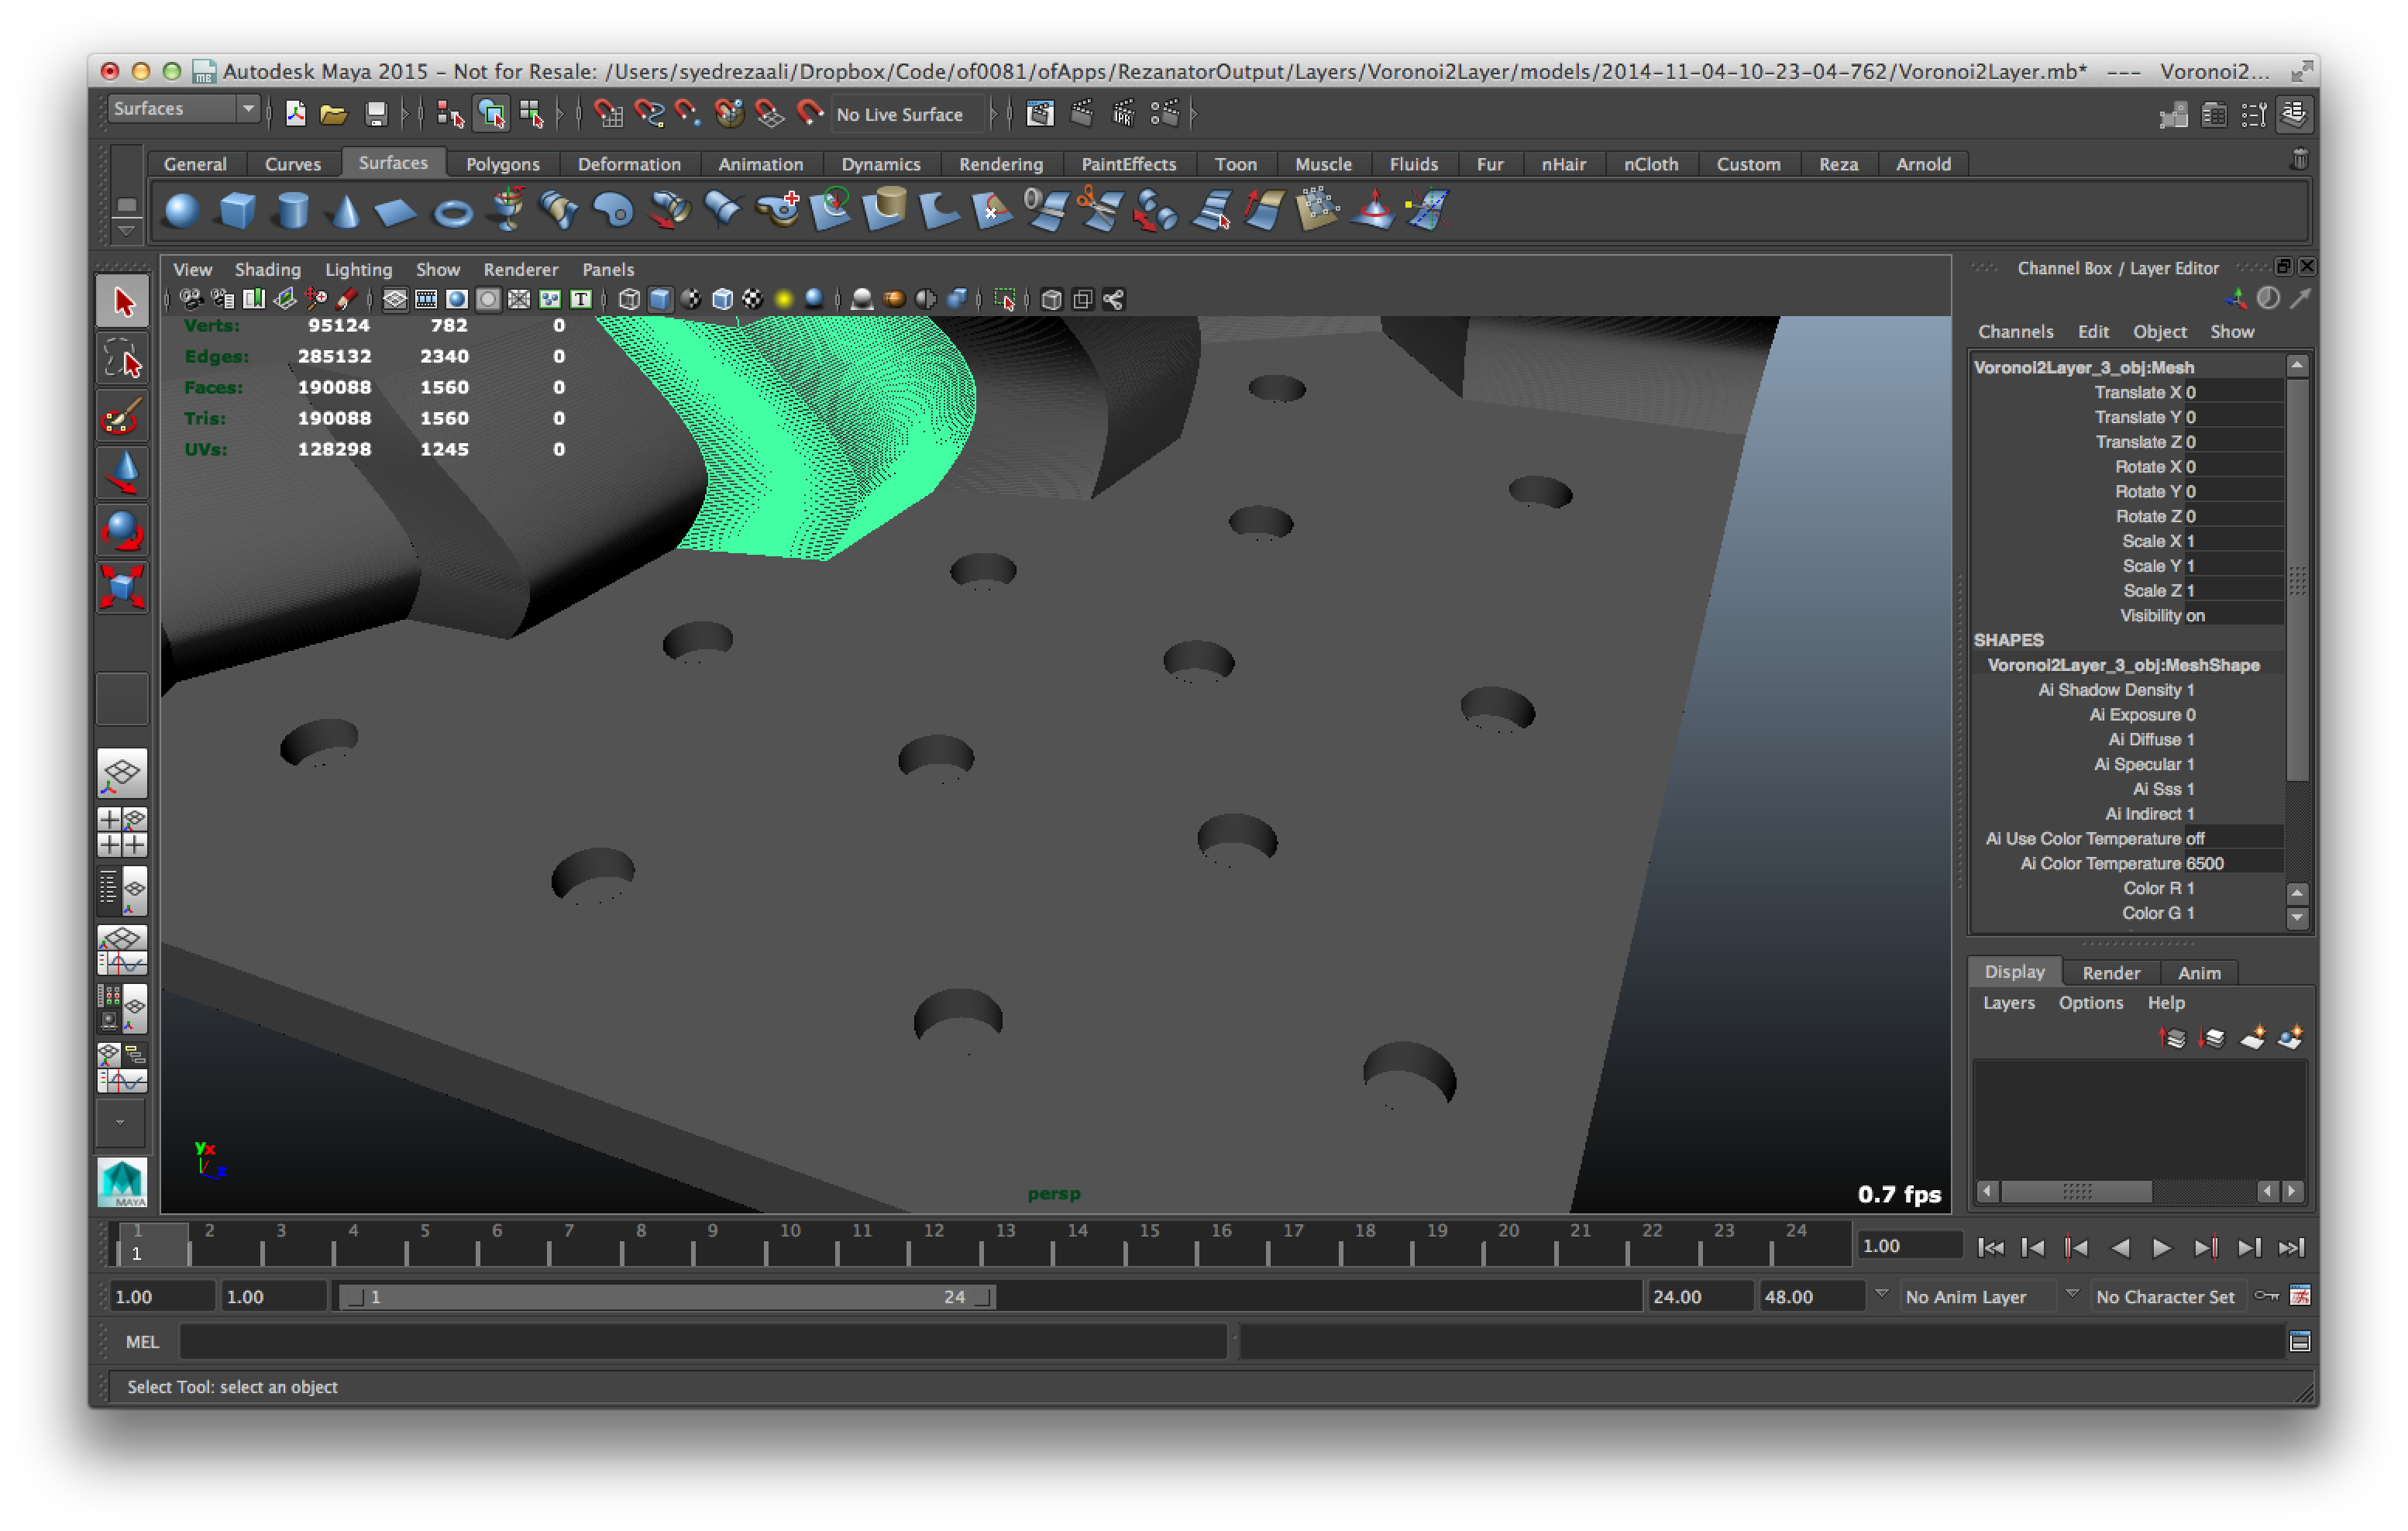Toggle Make Live magnet icon
This screenshot has width=2408, height=1531.
[810, 114]
